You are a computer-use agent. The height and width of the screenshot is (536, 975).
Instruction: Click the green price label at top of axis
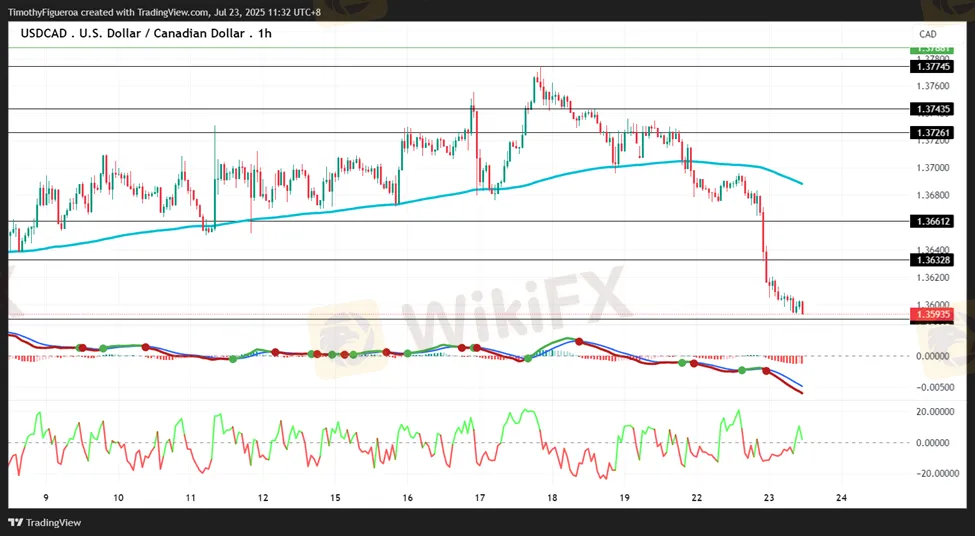[x=931, y=49]
